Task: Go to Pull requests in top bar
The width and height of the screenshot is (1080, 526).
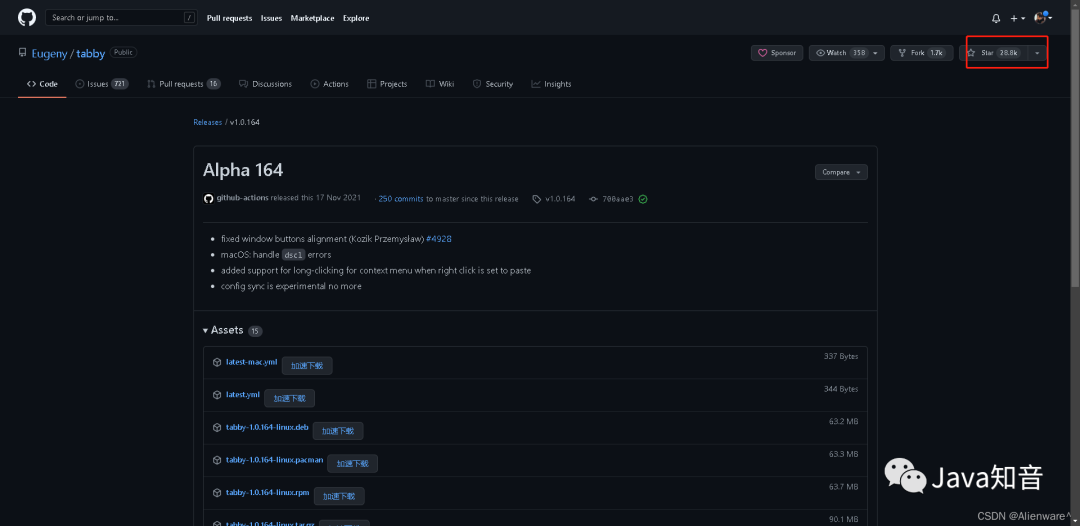Action: (229, 19)
